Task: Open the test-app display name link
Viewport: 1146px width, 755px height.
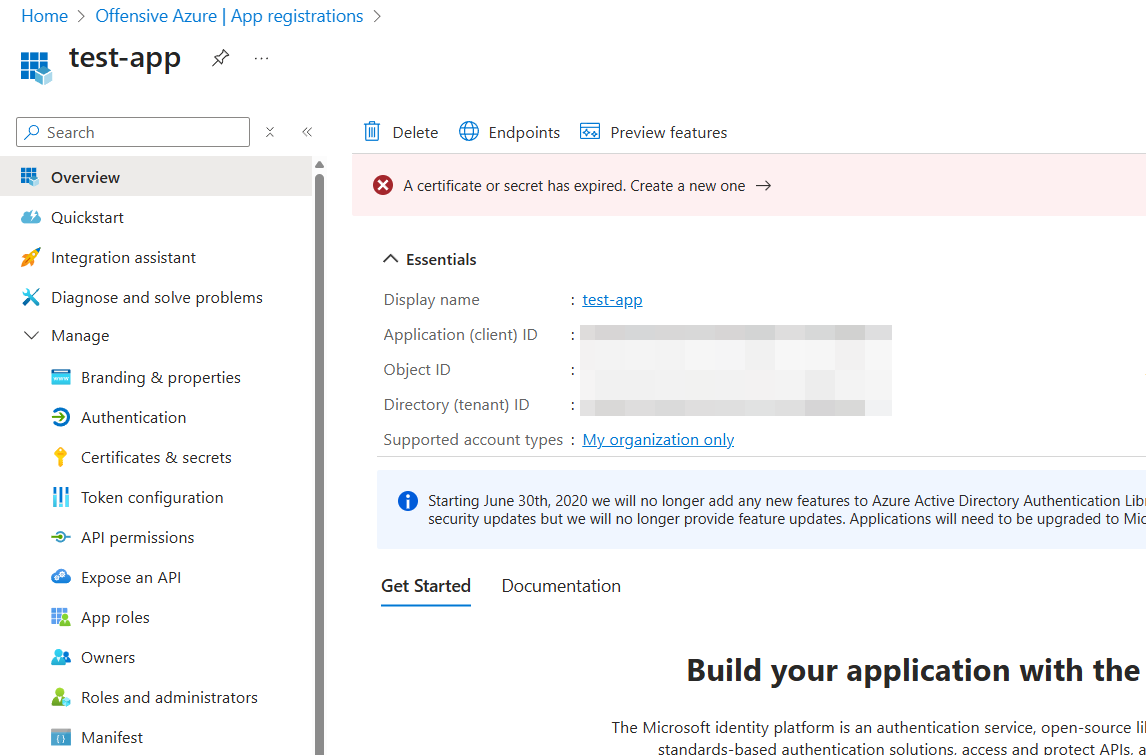Action: coord(612,300)
